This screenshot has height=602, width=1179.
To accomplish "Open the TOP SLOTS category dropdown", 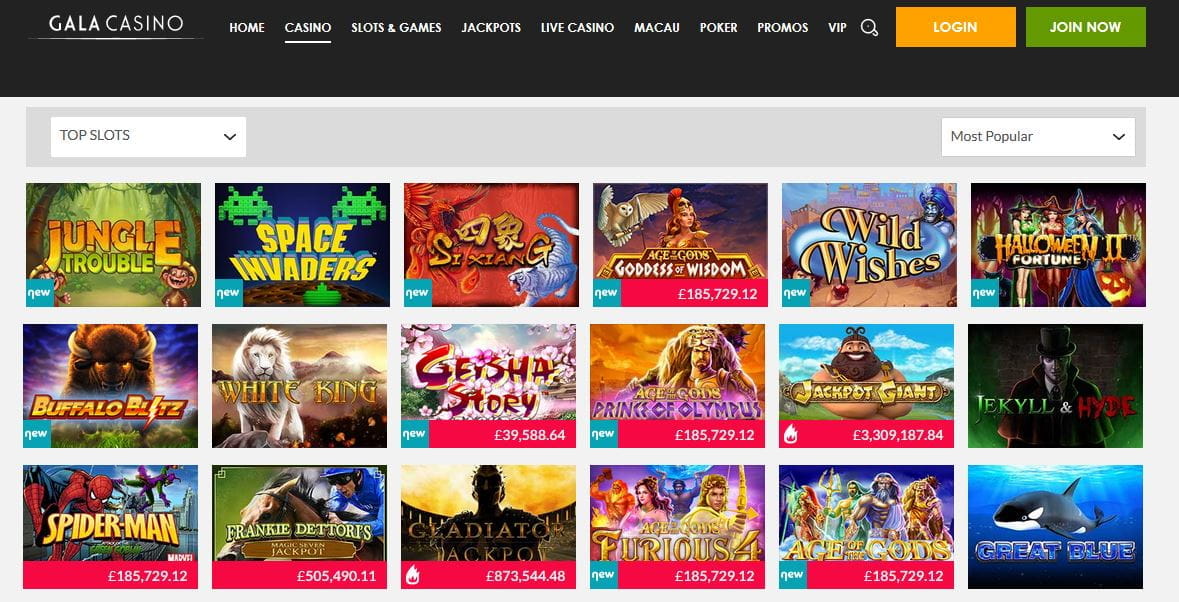I will pyautogui.click(x=148, y=137).
